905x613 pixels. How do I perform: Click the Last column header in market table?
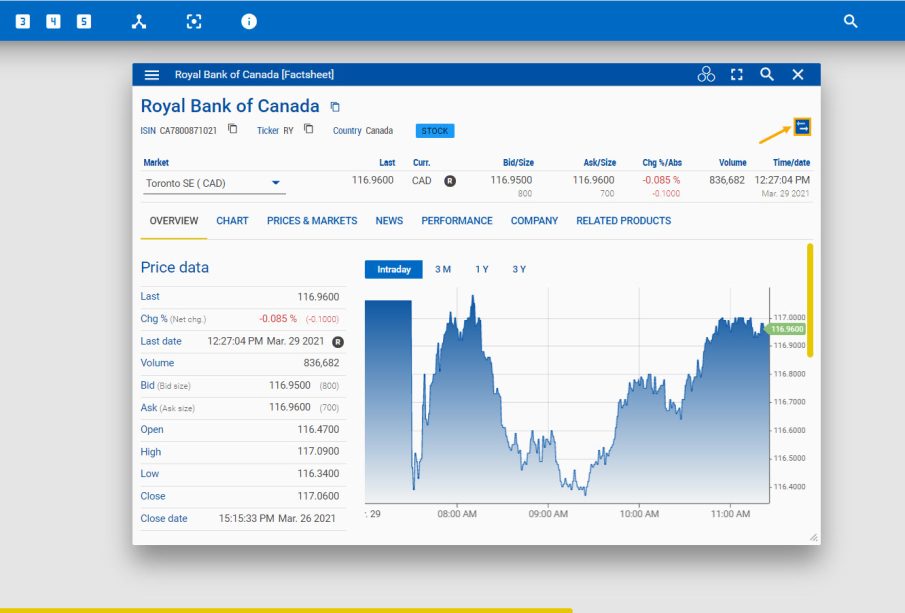coord(387,163)
